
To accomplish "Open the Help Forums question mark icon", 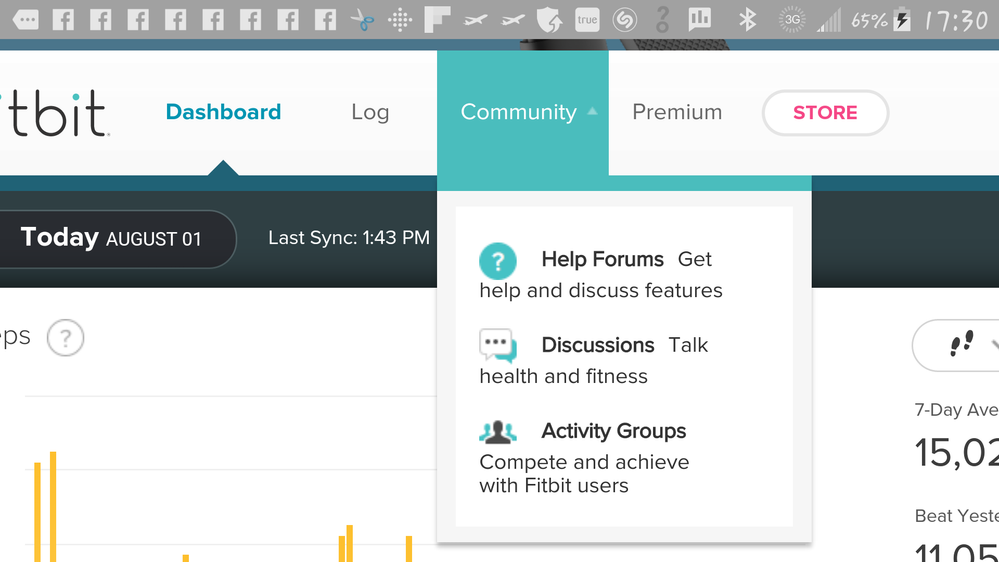I will pyautogui.click(x=498, y=261).
